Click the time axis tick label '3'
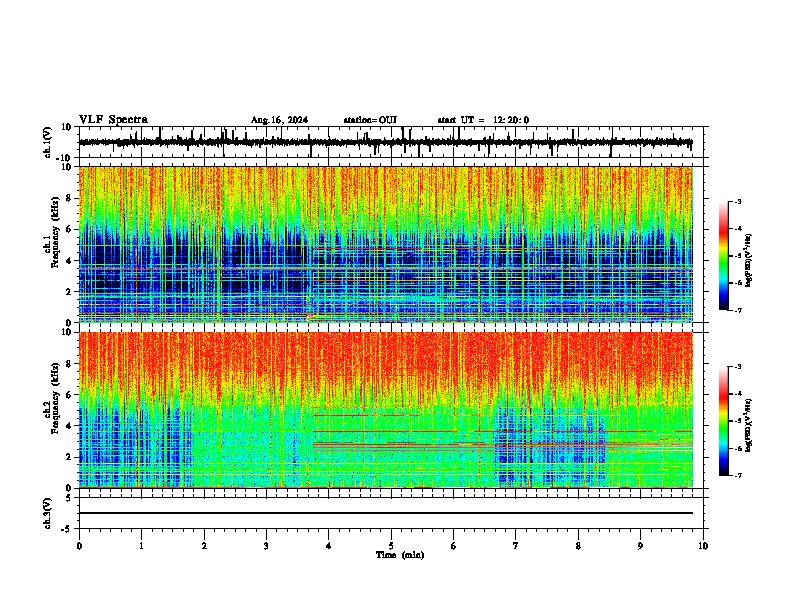 [266, 546]
